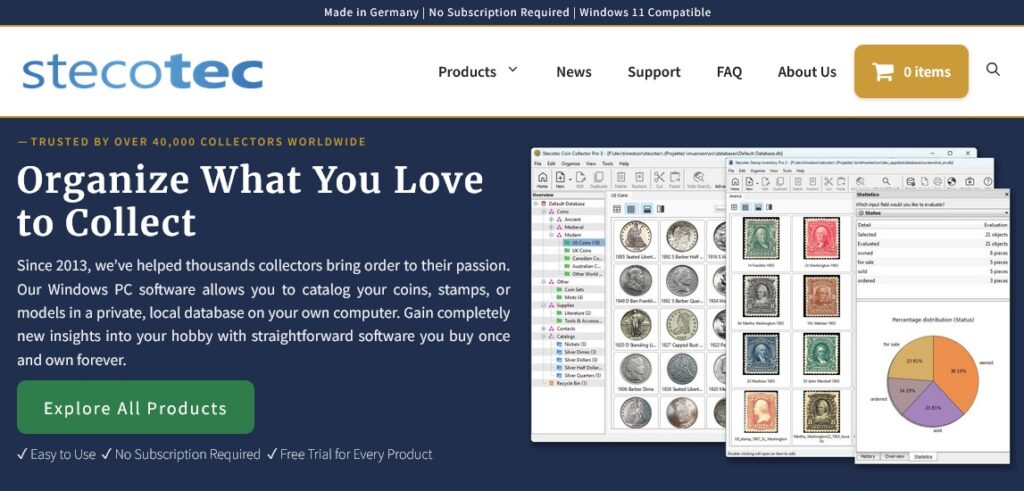This screenshot has width=1024, height=491.
Task: Click Restore icon in Coin Collector toolbar
Action: pos(639,178)
